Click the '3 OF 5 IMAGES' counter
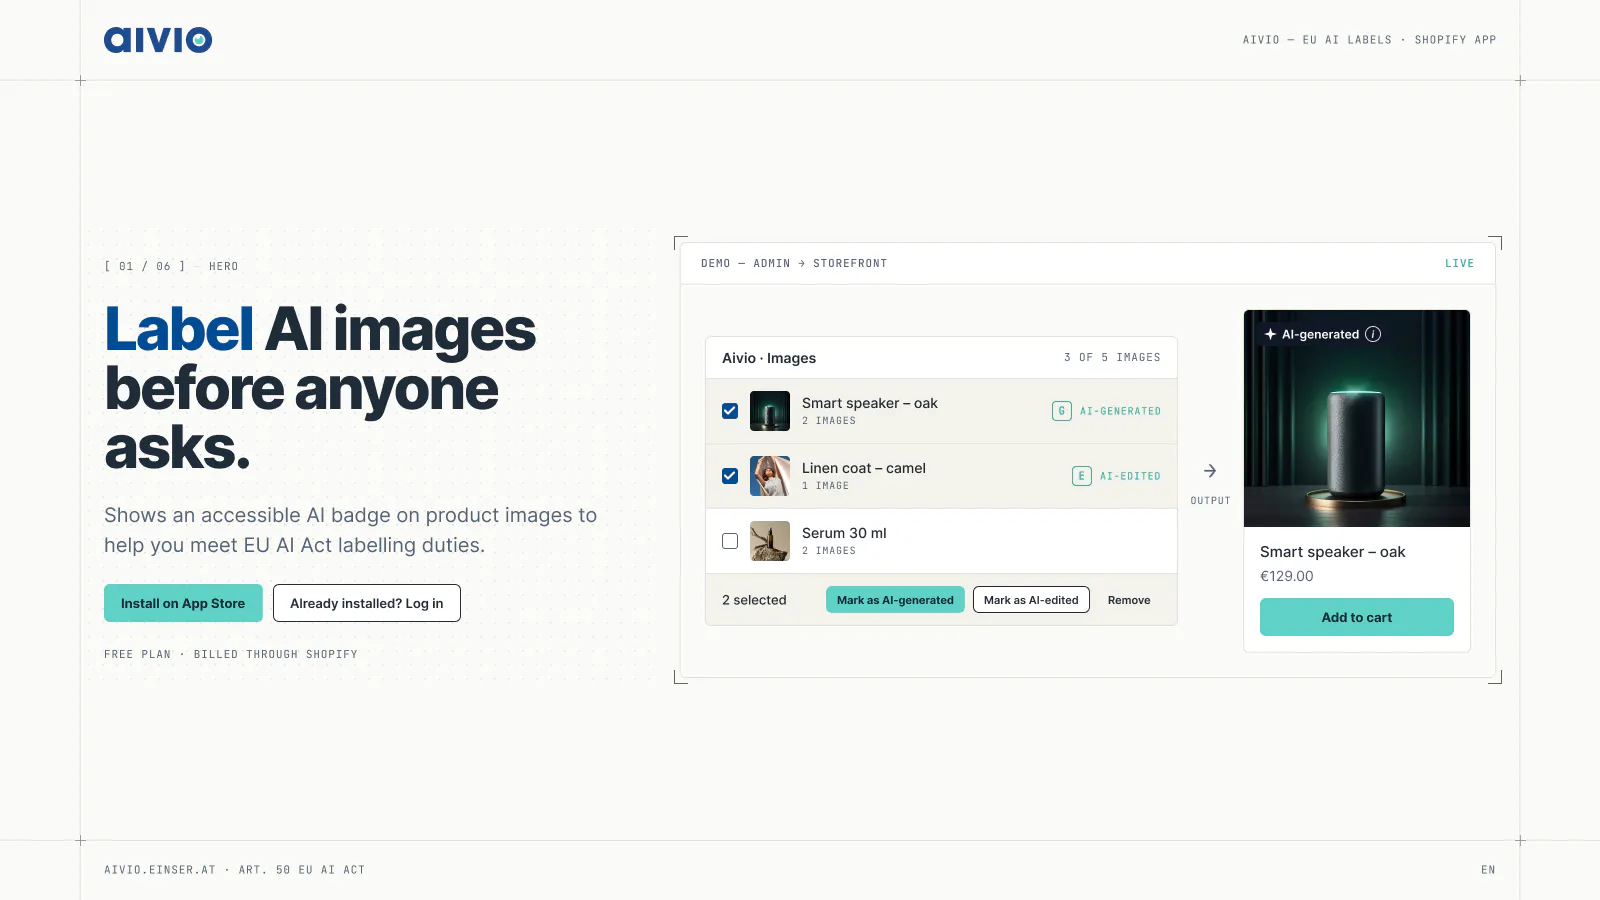The height and width of the screenshot is (900, 1600). tap(1112, 357)
